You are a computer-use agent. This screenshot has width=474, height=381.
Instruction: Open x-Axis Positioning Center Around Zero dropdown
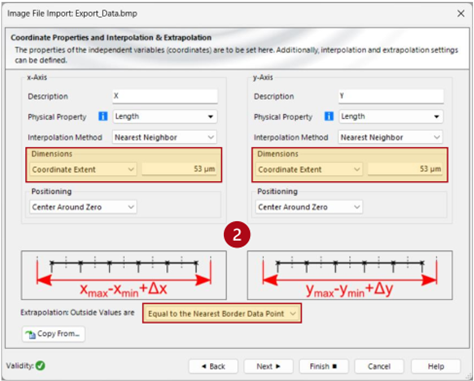83,207
